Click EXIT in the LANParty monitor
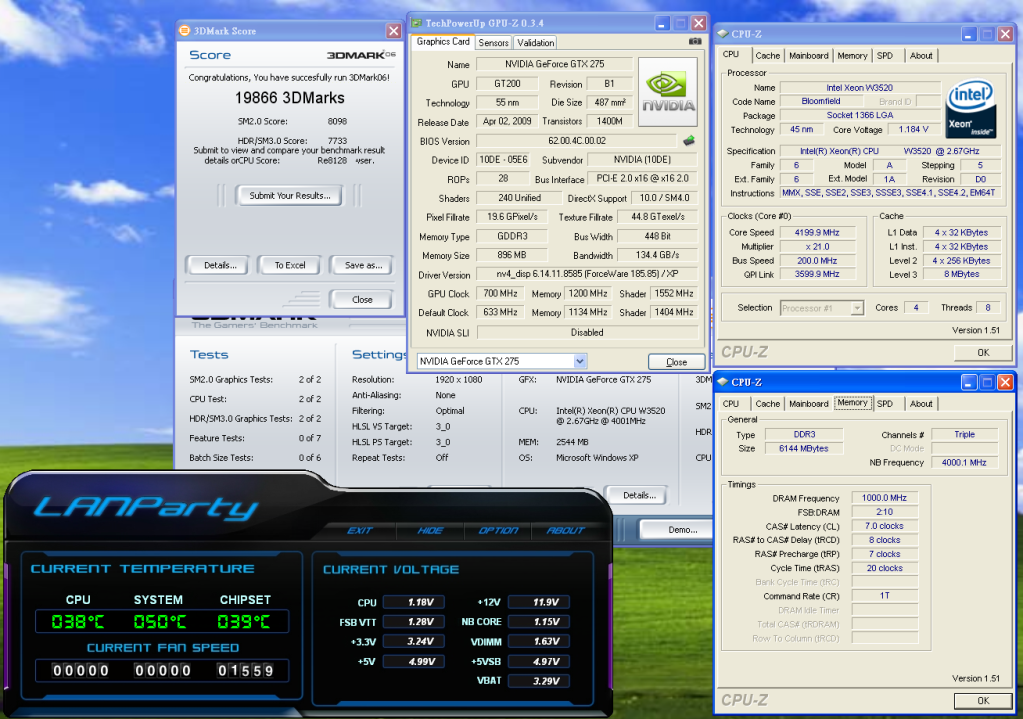 (x=359, y=530)
